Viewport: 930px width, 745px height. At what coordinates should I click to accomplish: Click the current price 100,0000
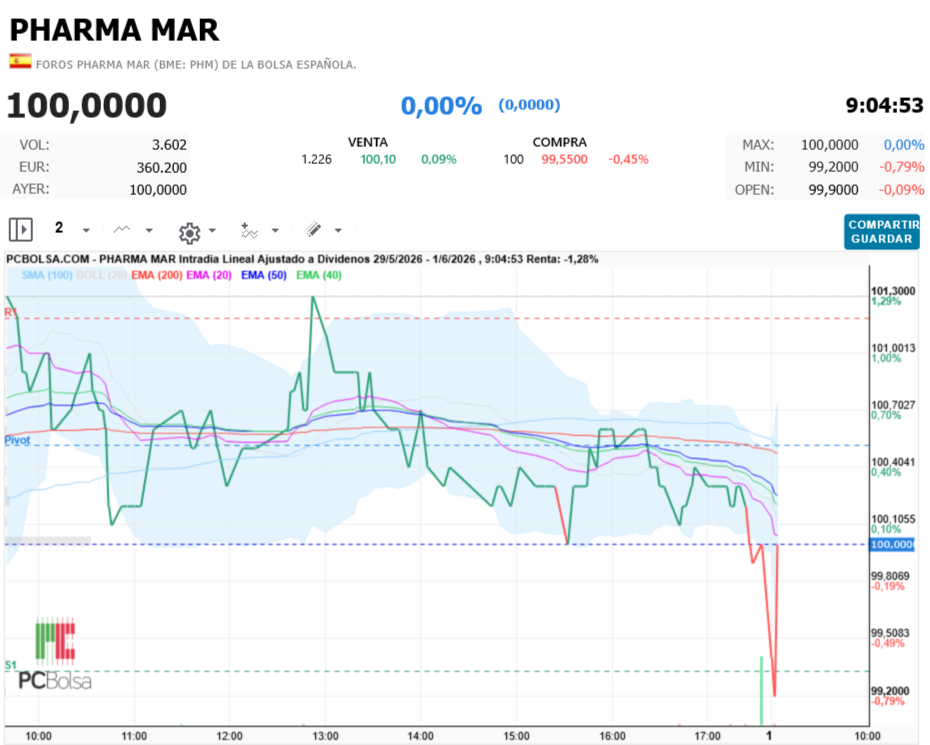pos(87,106)
